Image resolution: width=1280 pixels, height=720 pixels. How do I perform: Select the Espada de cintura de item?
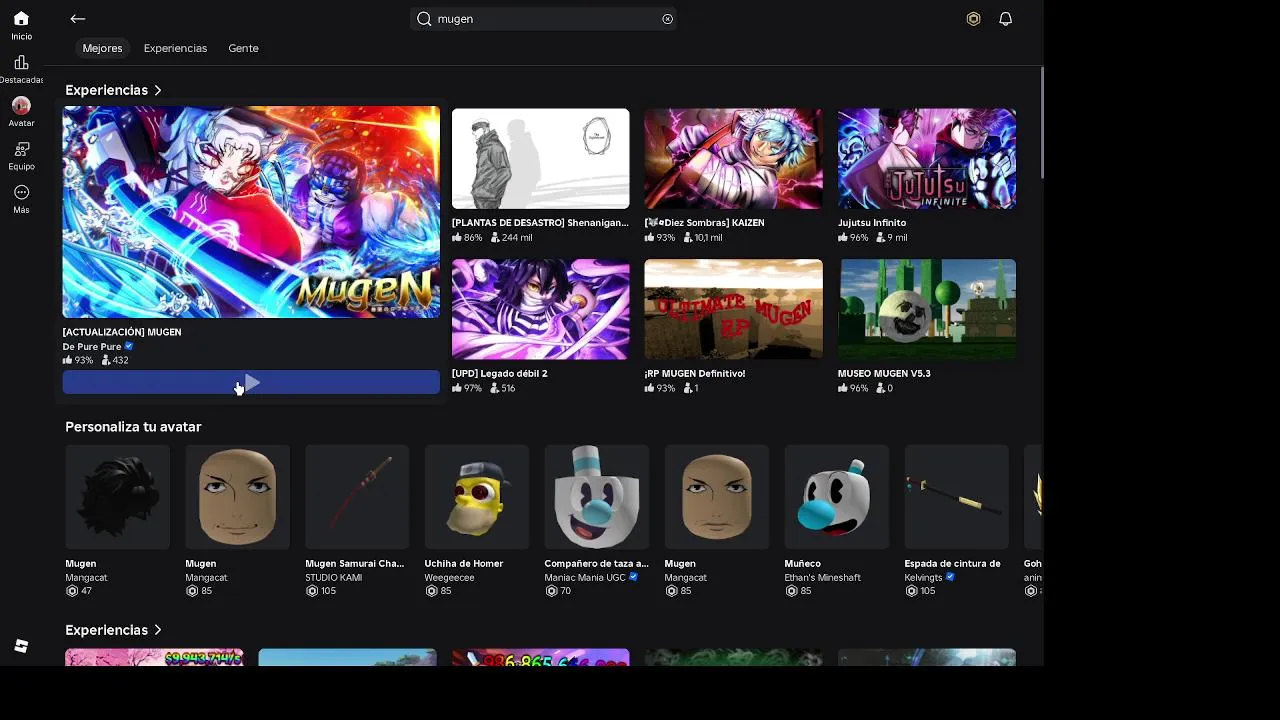[x=957, y=497]
